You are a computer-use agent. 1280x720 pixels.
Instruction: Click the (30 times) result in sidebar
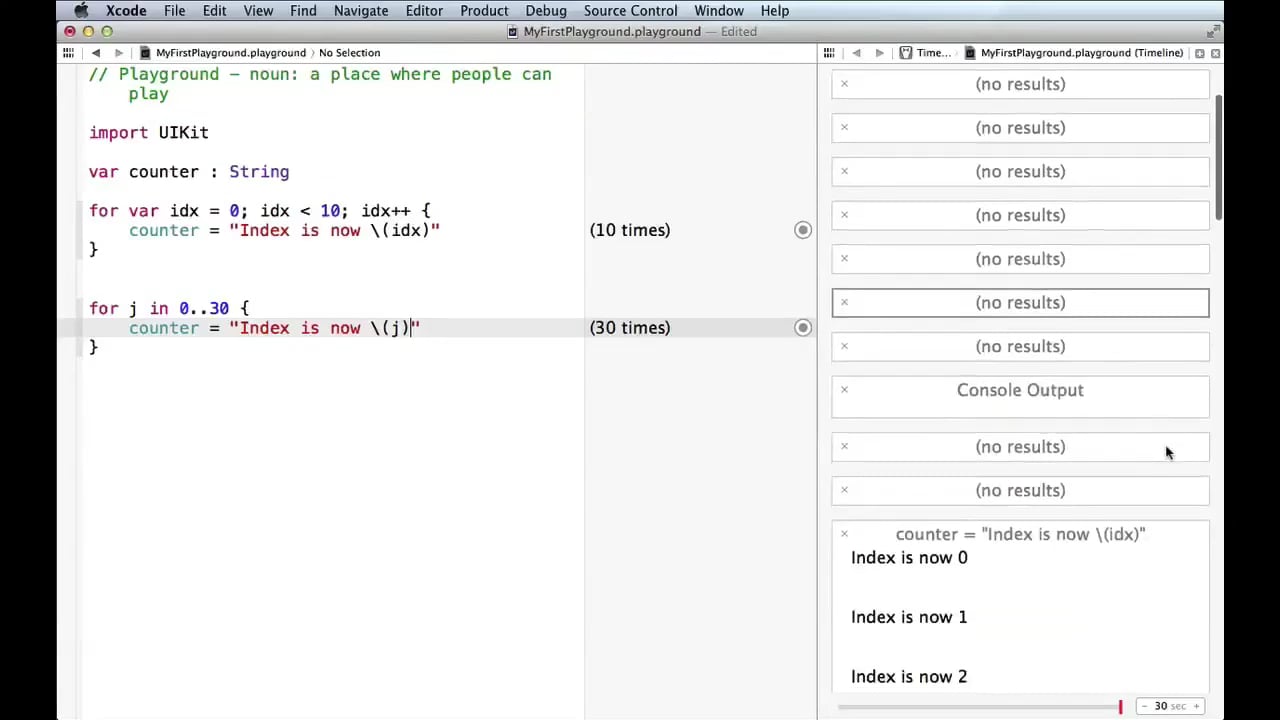point(630,328)
